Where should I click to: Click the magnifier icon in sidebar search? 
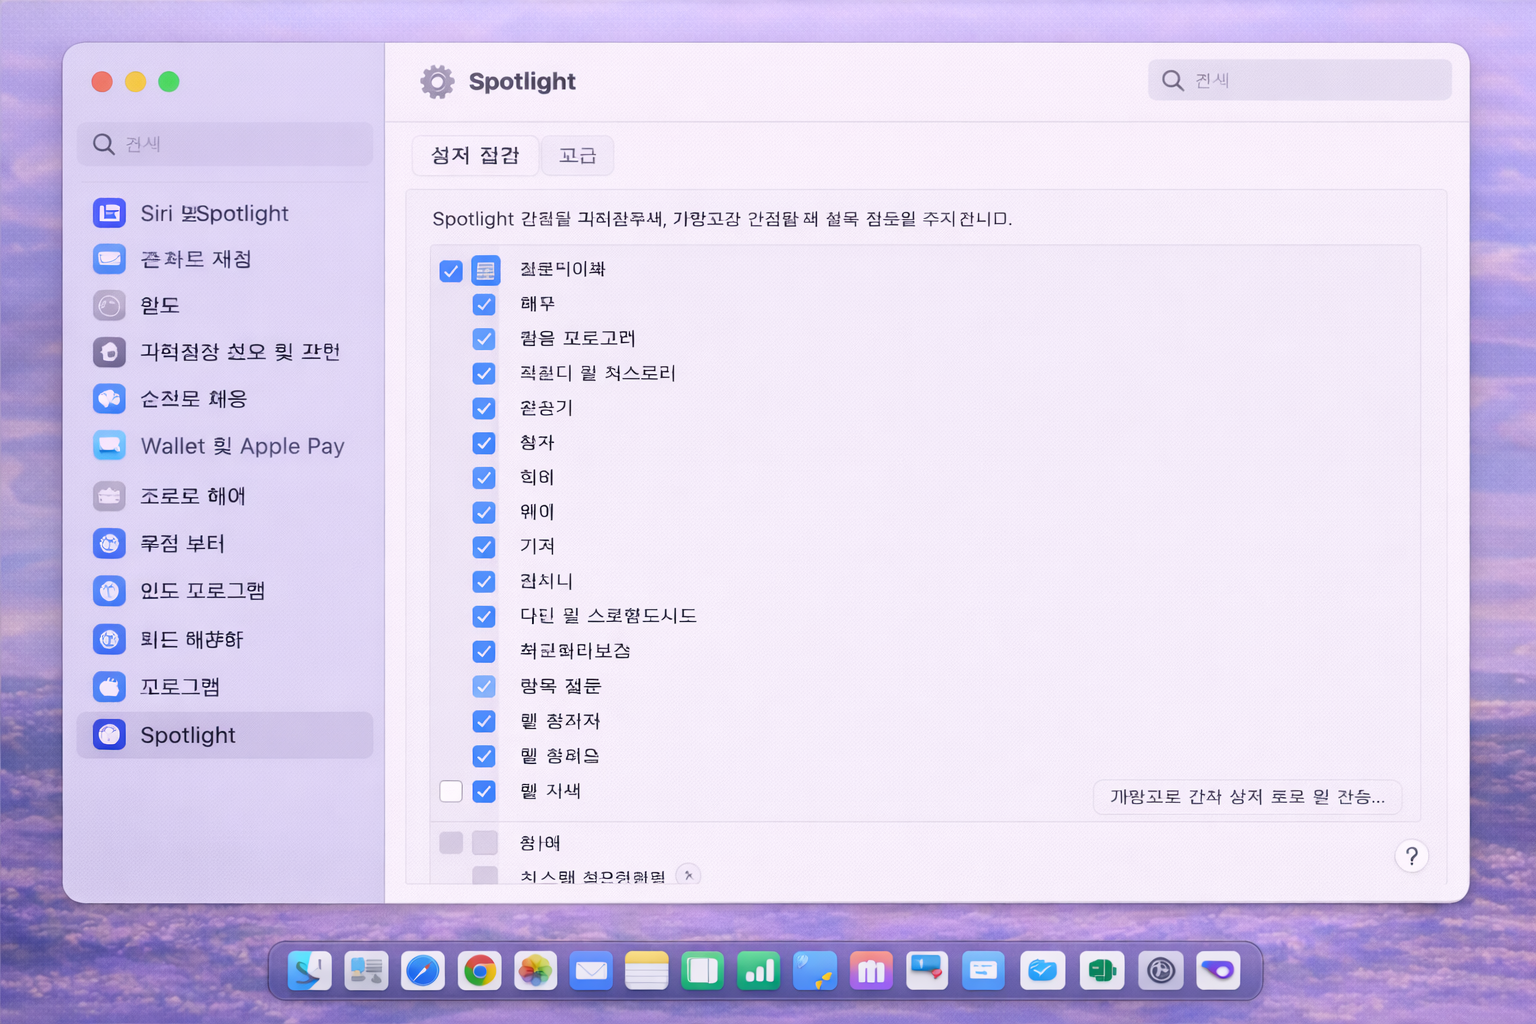pyautogui.click(x=103, y=144)
